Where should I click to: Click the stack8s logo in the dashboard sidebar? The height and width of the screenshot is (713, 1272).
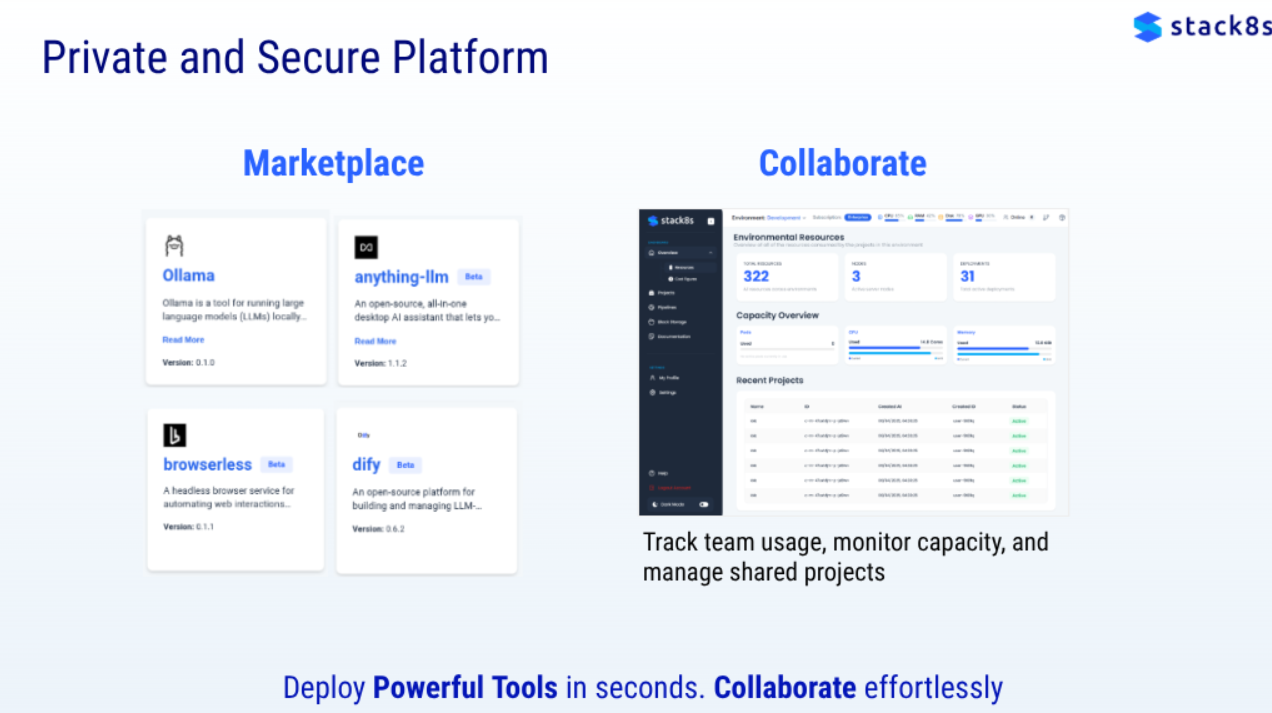pyautogui.click(x=670, y=221)
